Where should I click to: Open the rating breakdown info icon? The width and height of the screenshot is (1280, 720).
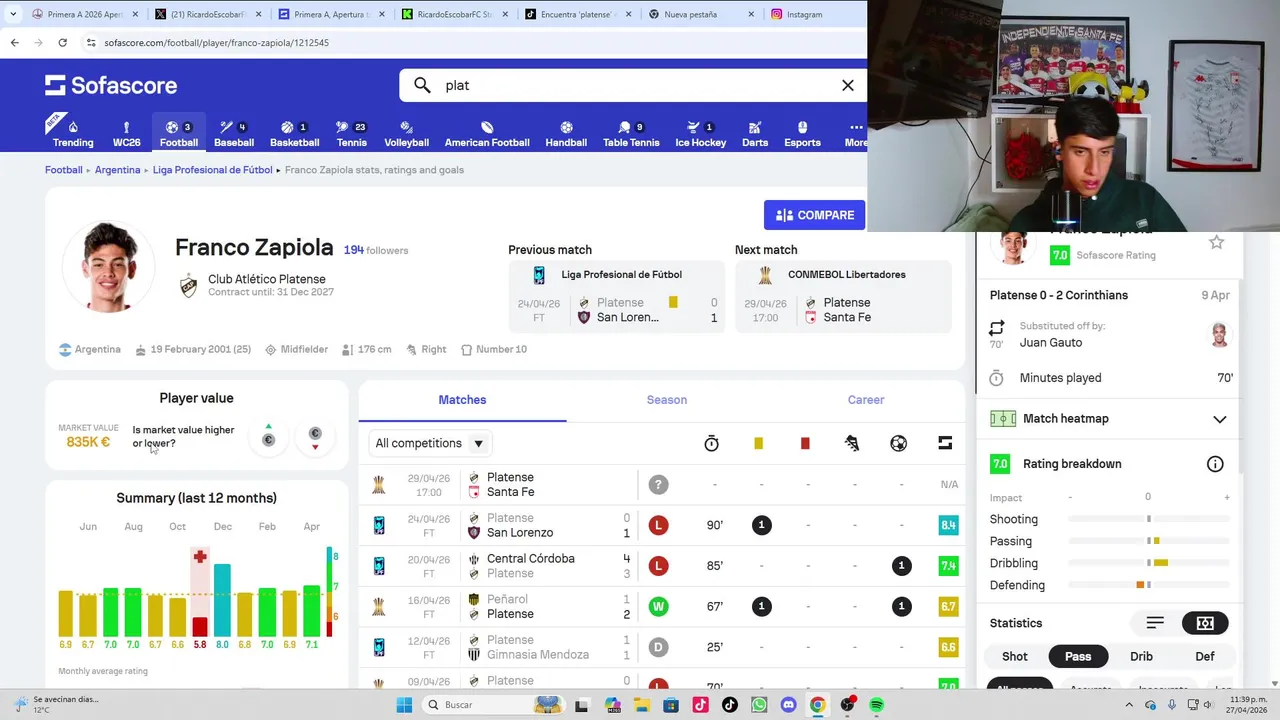coord(1215,464)
